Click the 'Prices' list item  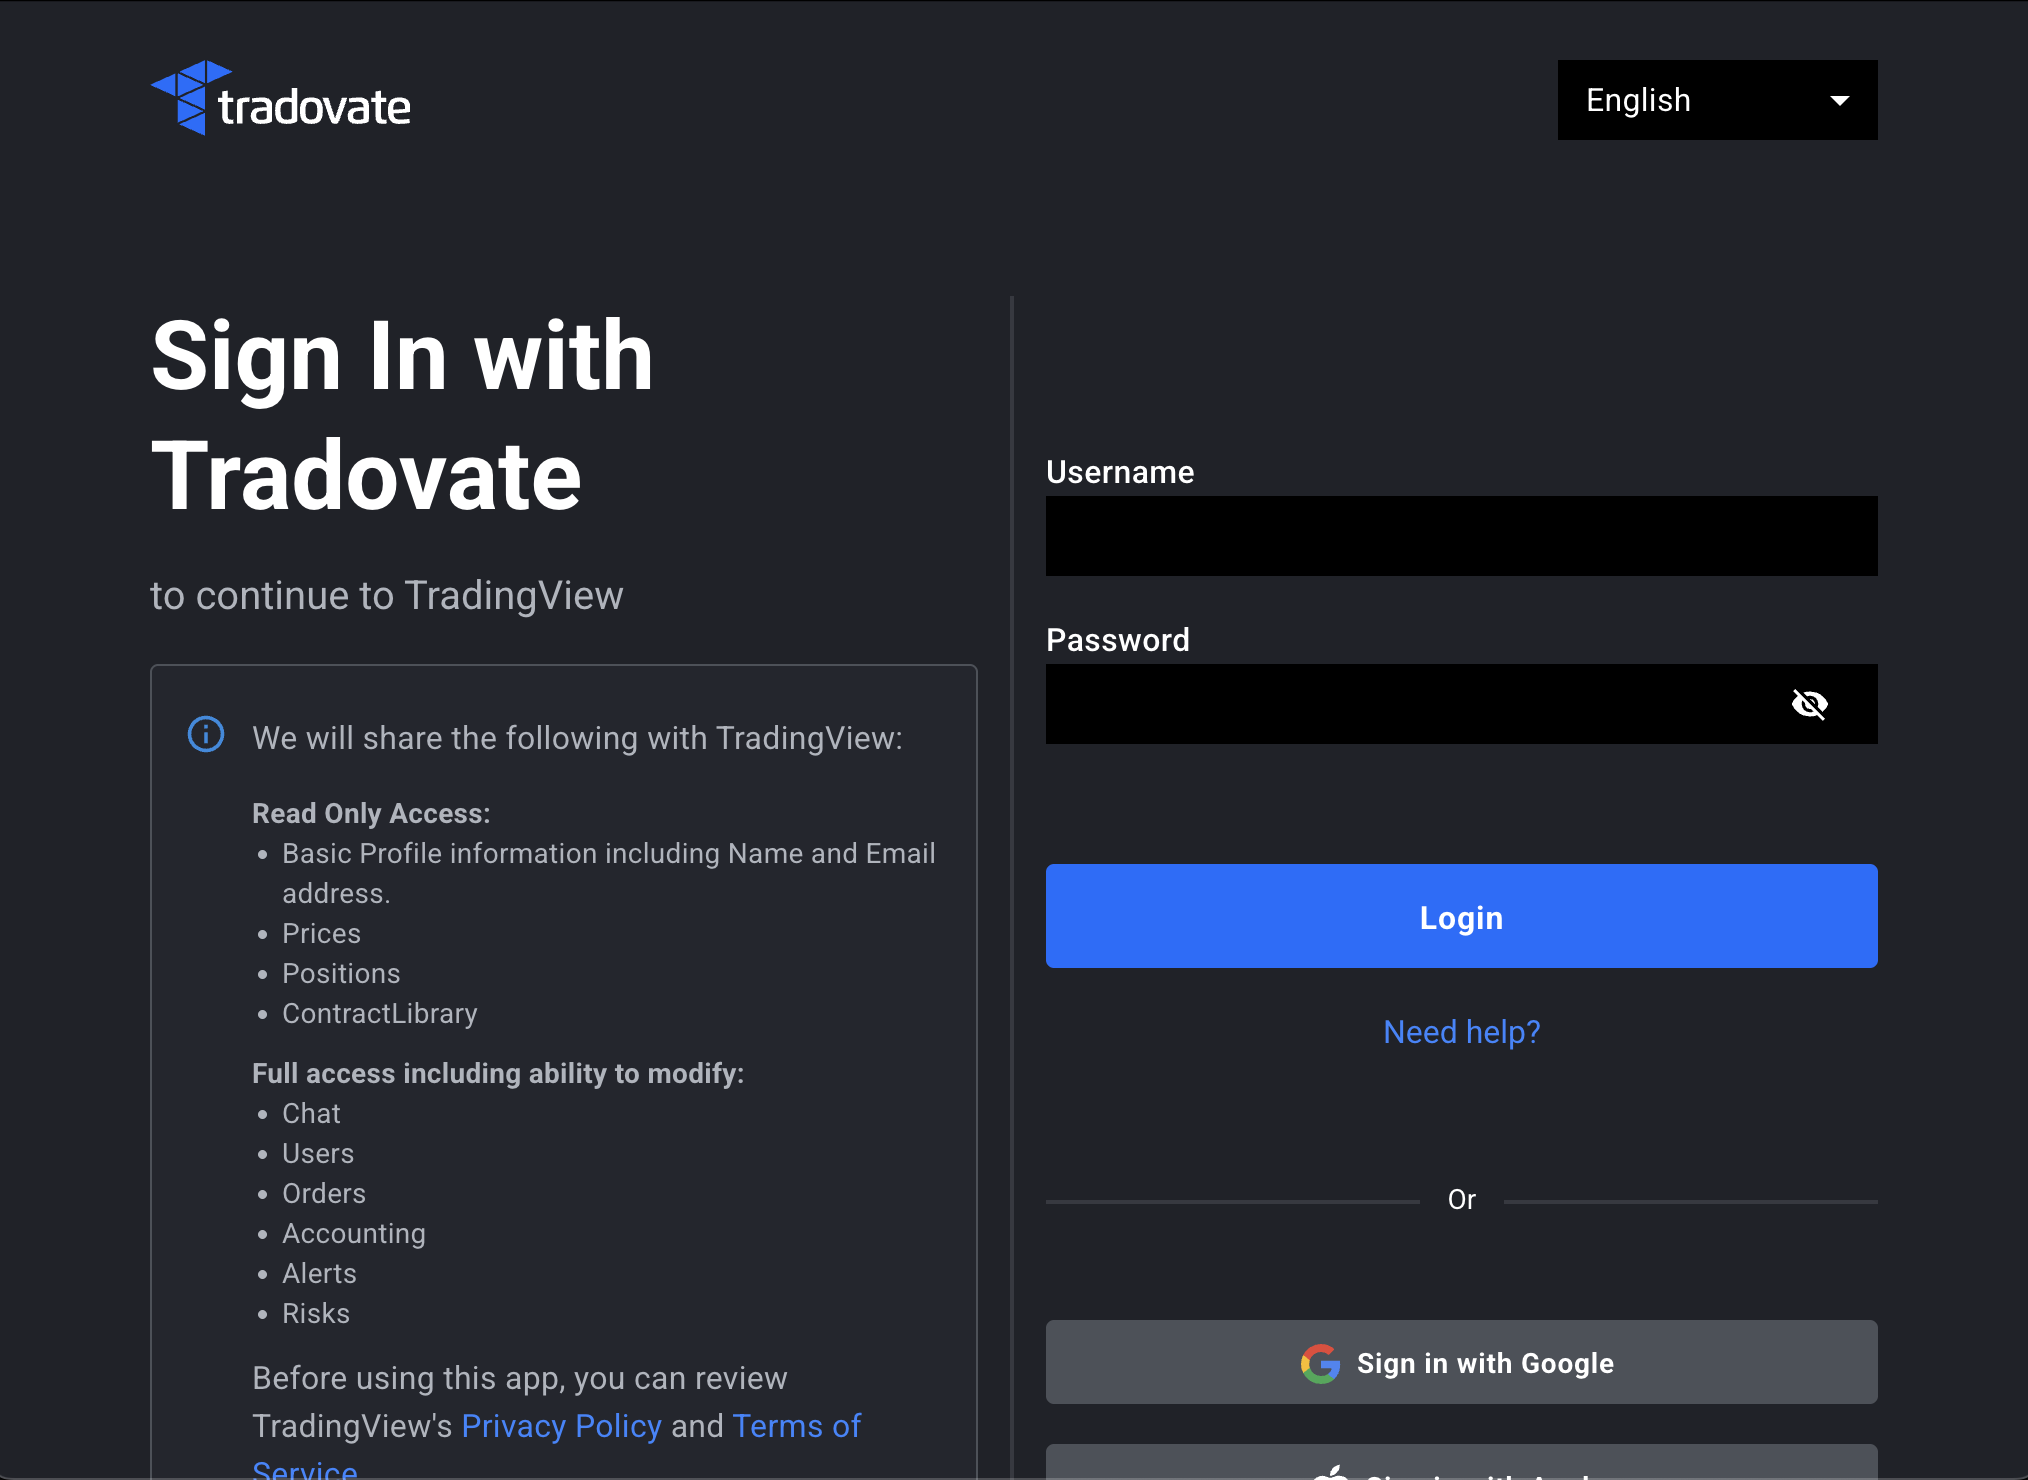coord(321,934)
